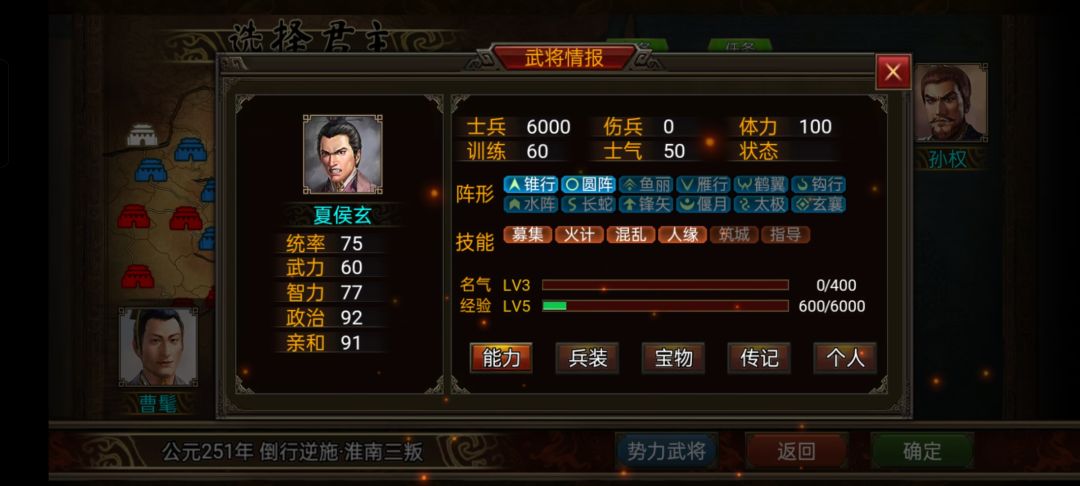Screen dimensions: 1080x486
Task: Select the 长蛇 formation icon
Action: 588,204
